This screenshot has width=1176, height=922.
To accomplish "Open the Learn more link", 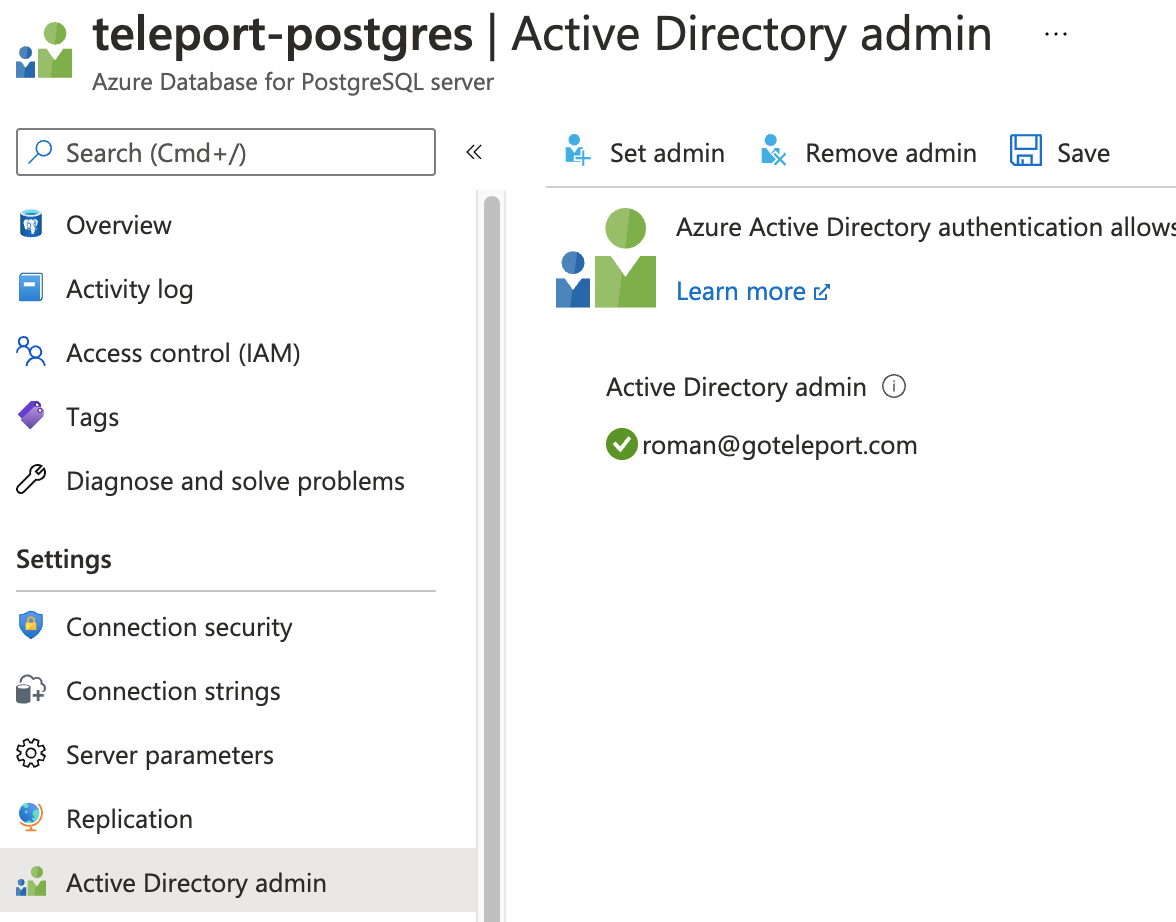I will 742,290.
